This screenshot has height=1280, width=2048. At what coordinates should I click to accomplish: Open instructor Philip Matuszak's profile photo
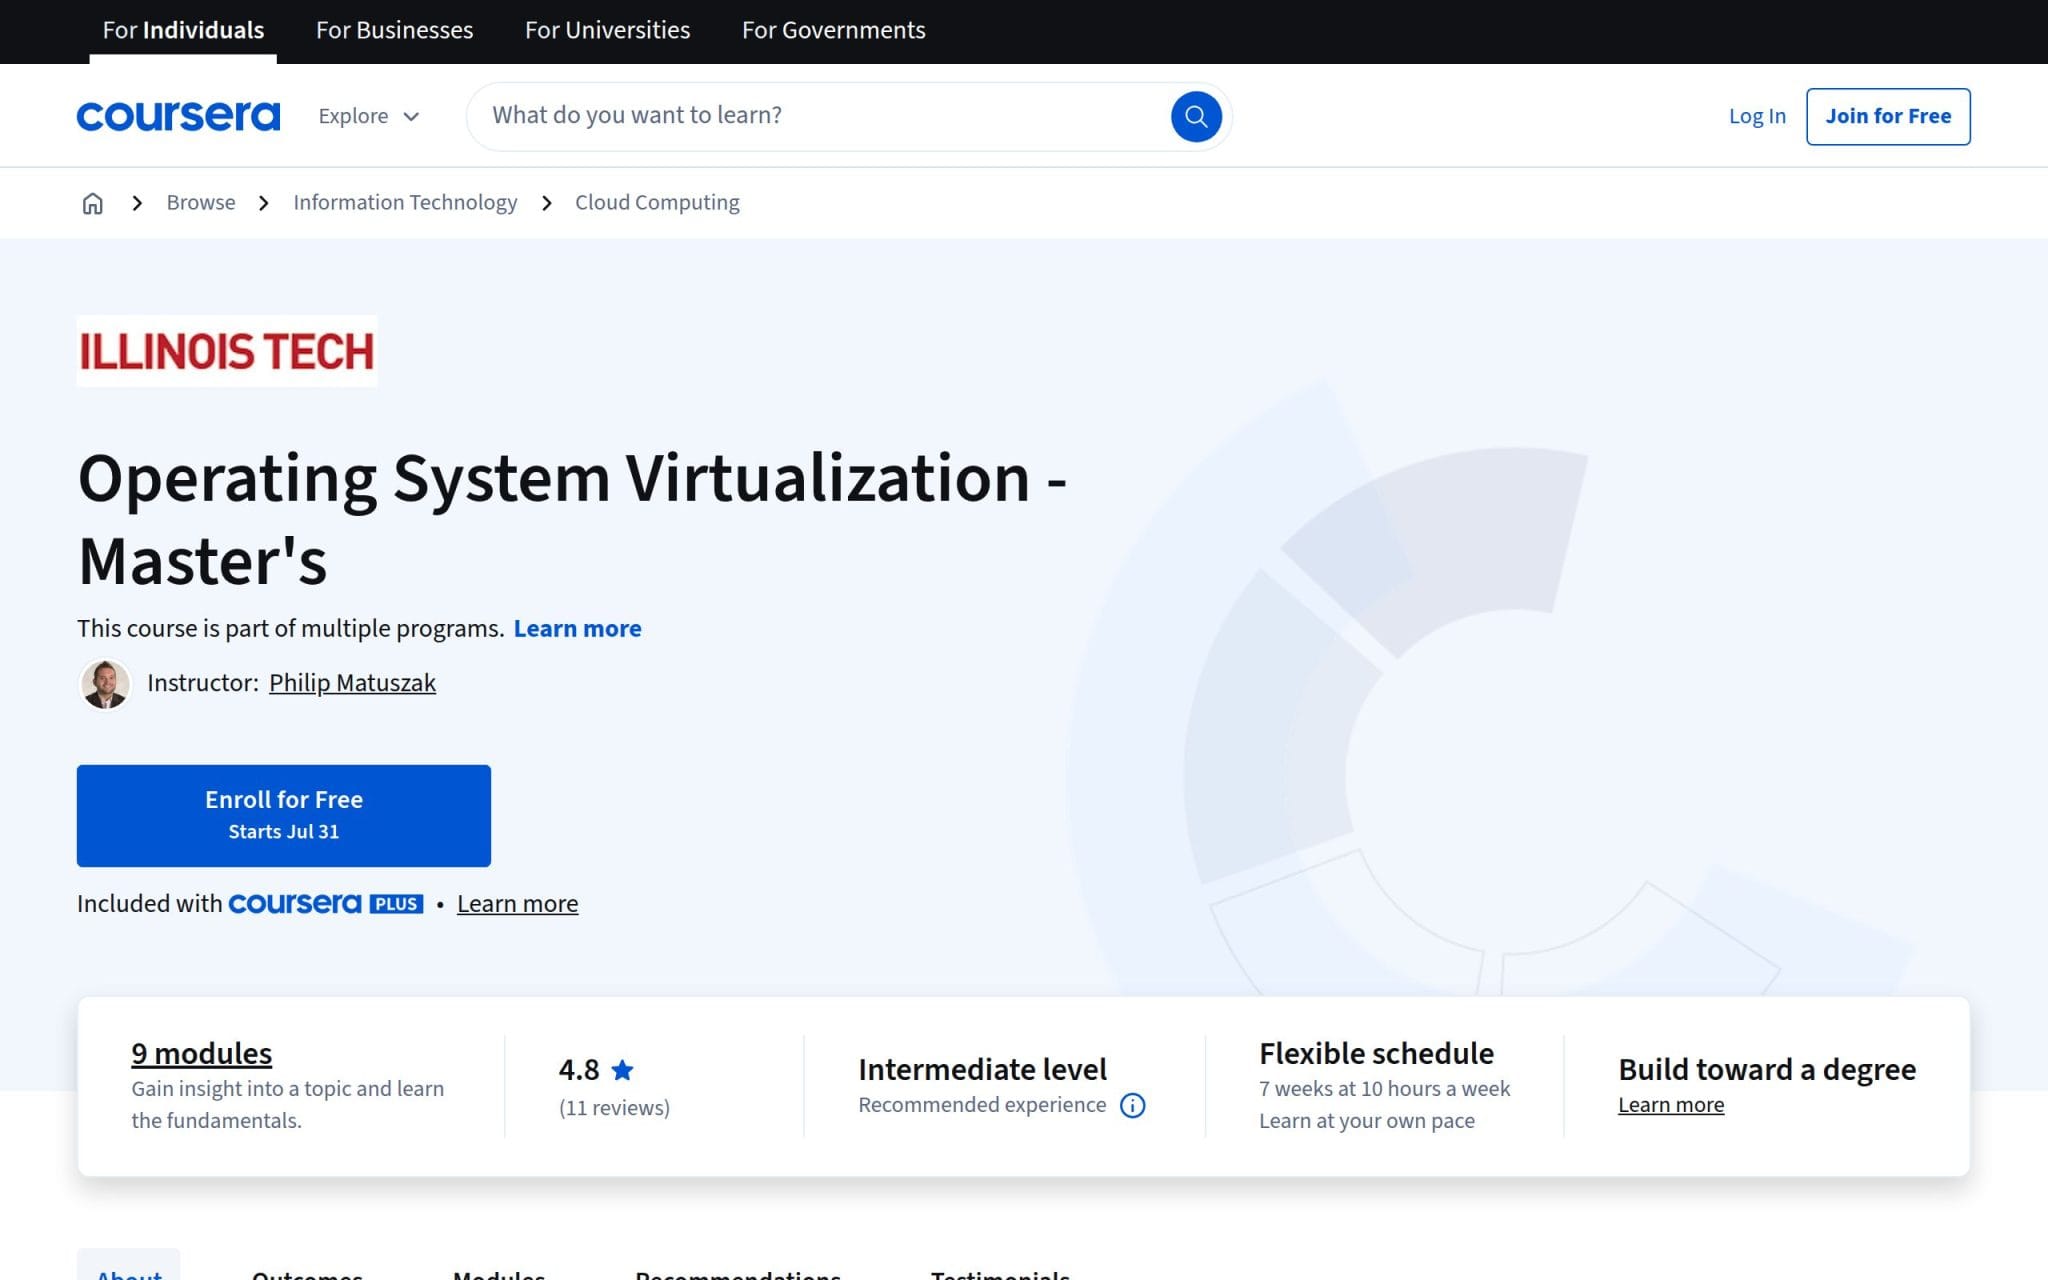tap(105, 684)
